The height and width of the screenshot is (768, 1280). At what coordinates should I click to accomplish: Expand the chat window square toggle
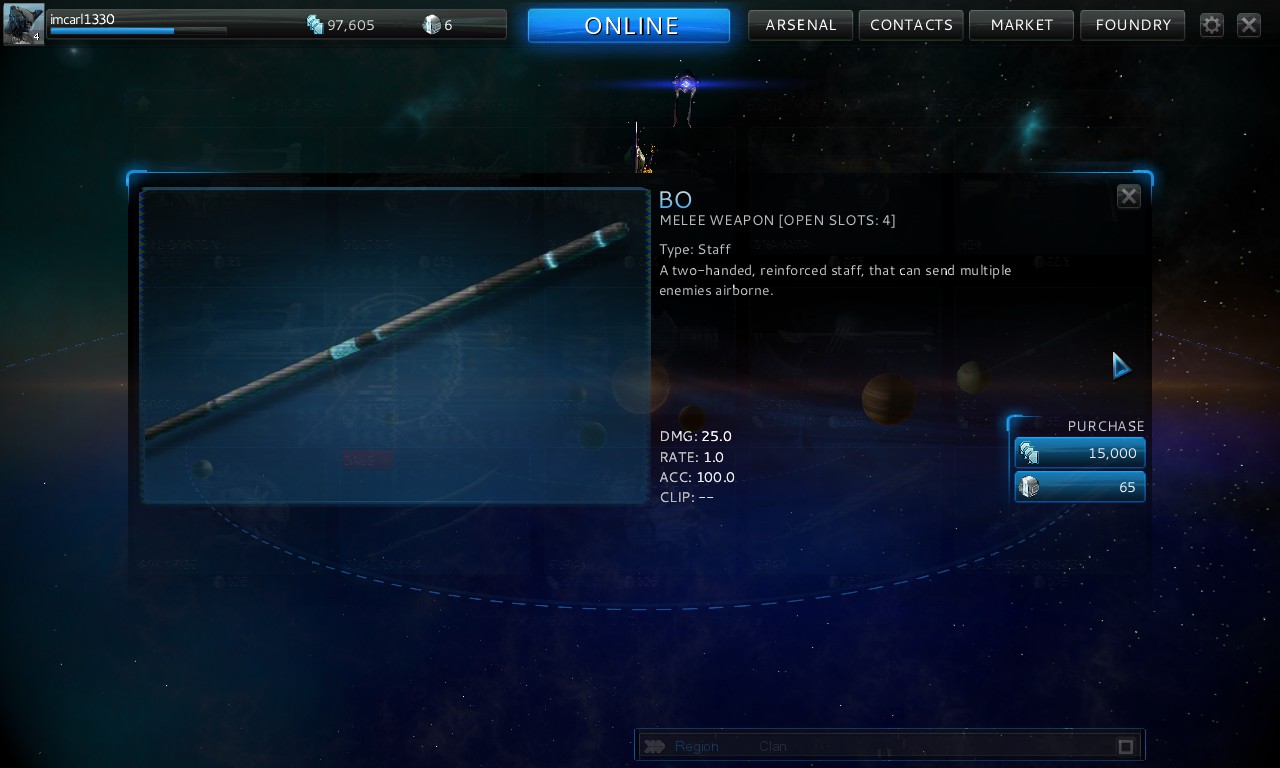click(1126, 746)
